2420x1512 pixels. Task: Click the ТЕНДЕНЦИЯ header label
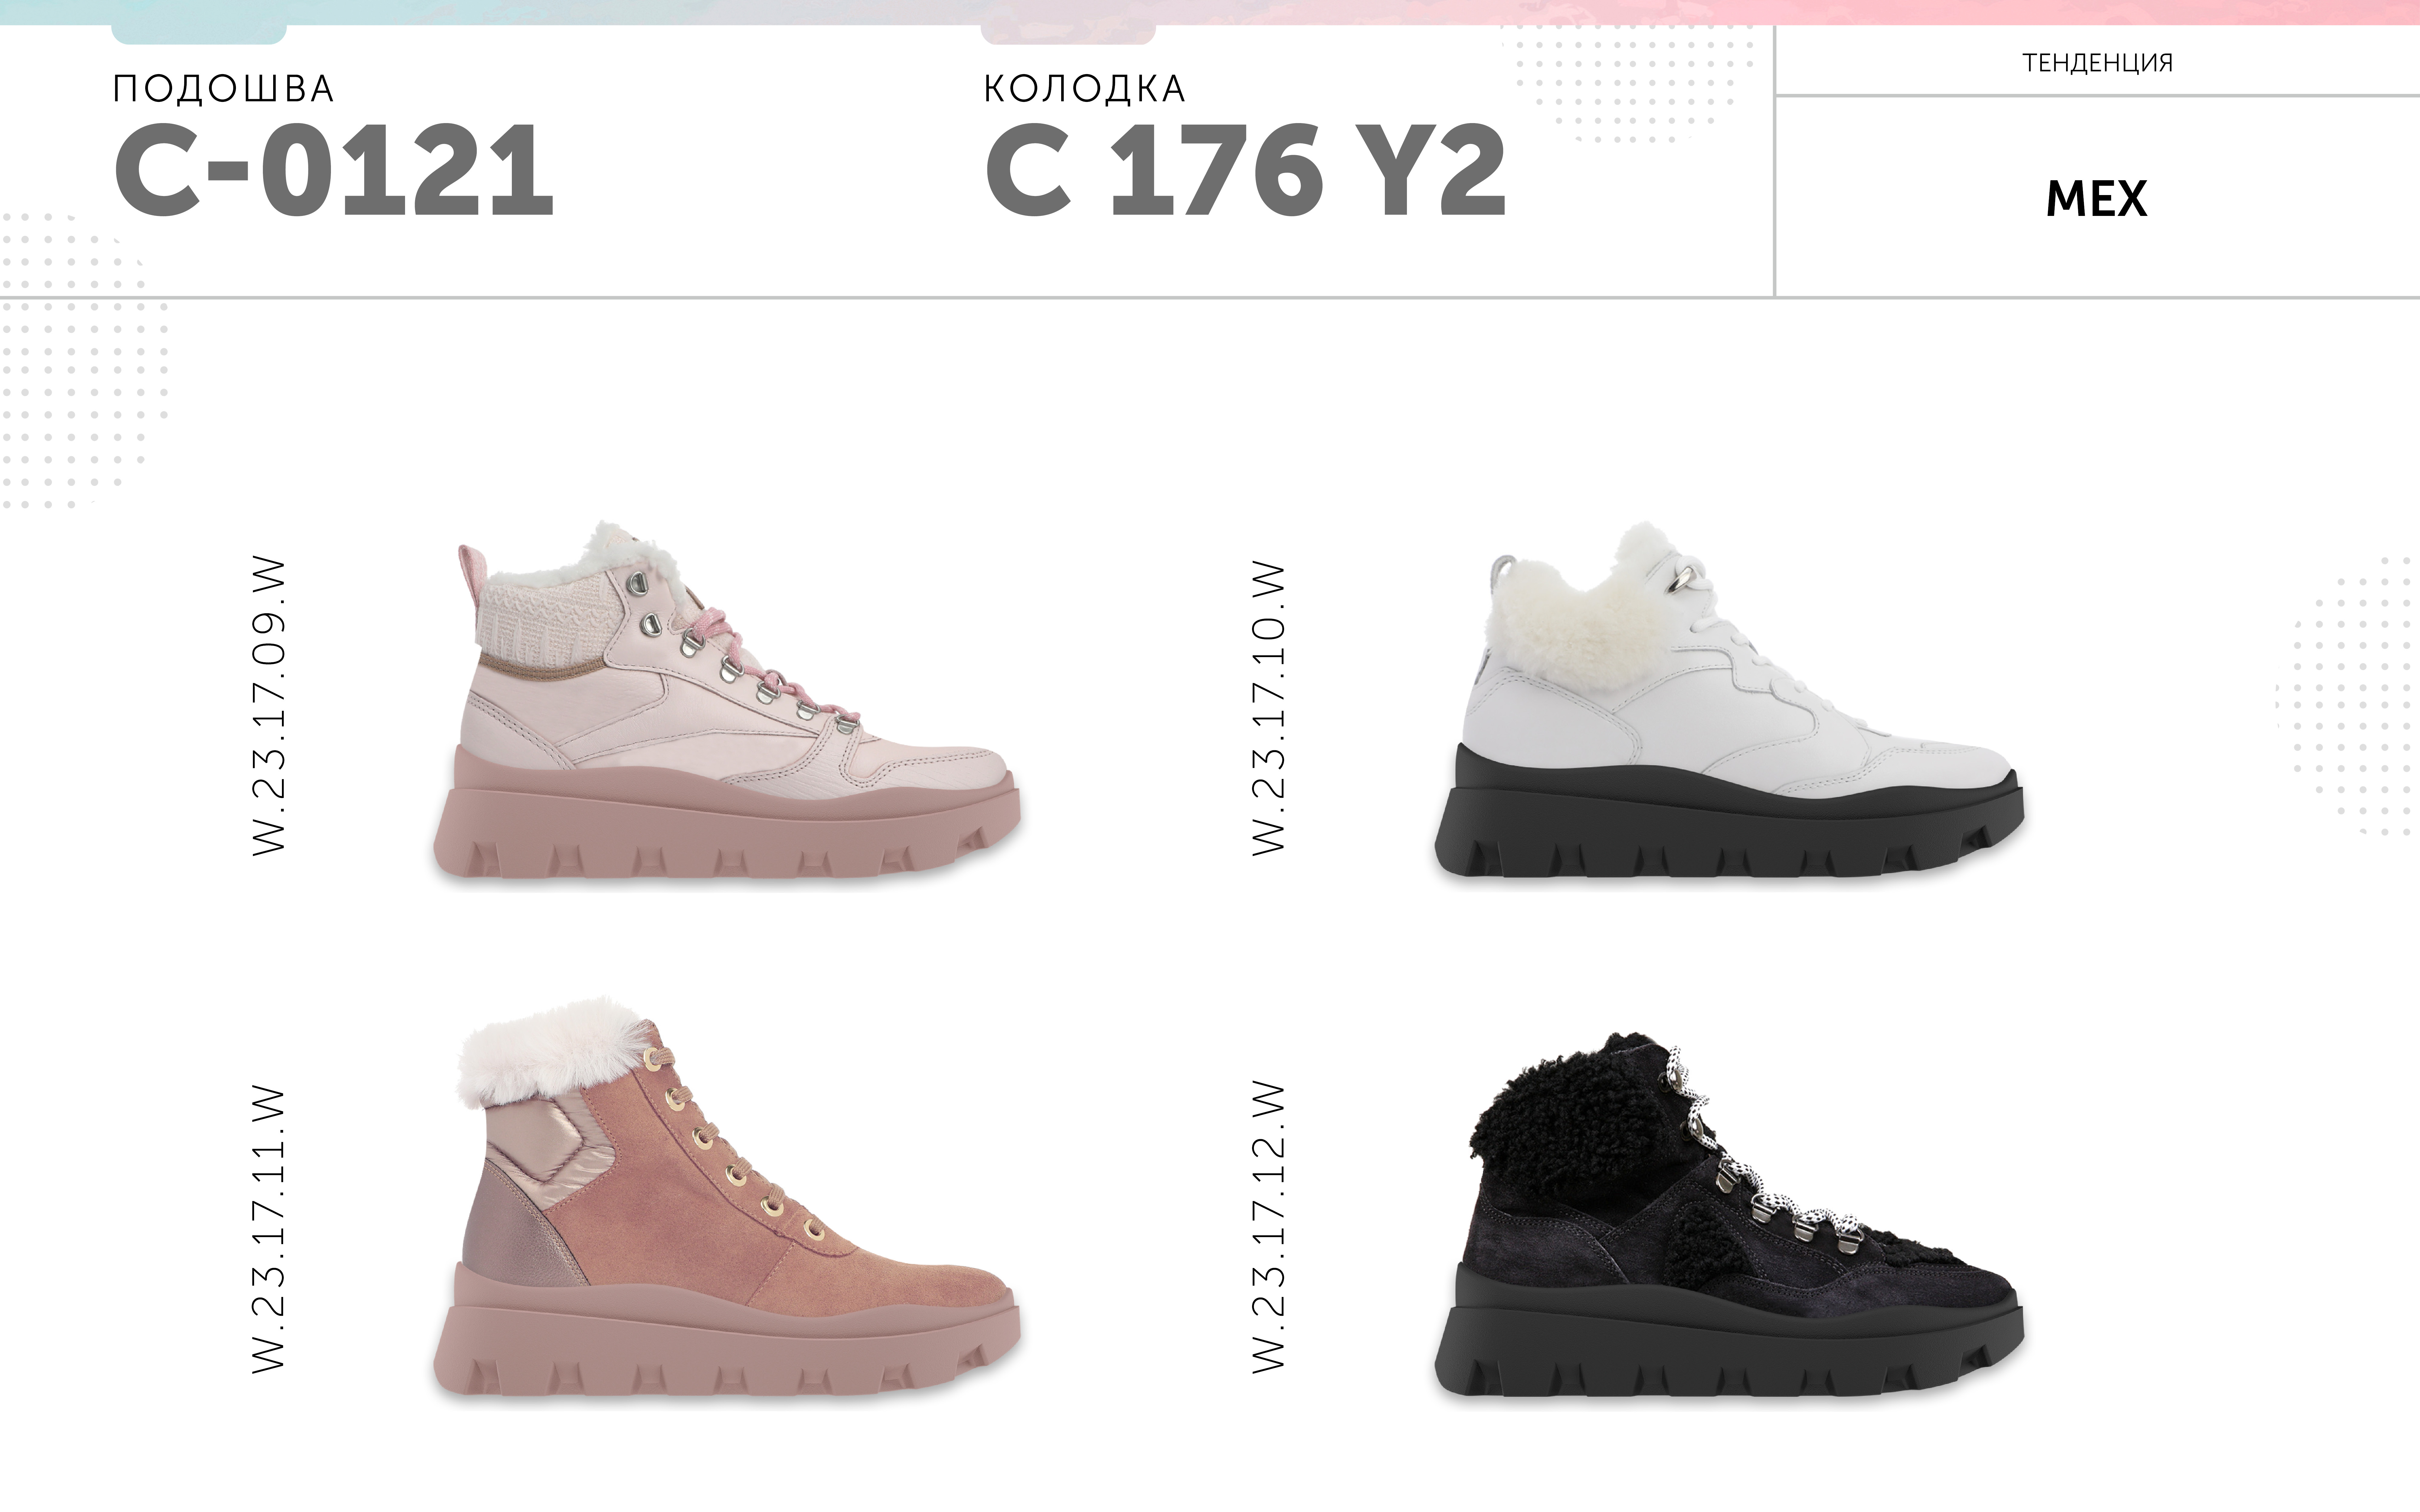click(x=2097, y=63)
